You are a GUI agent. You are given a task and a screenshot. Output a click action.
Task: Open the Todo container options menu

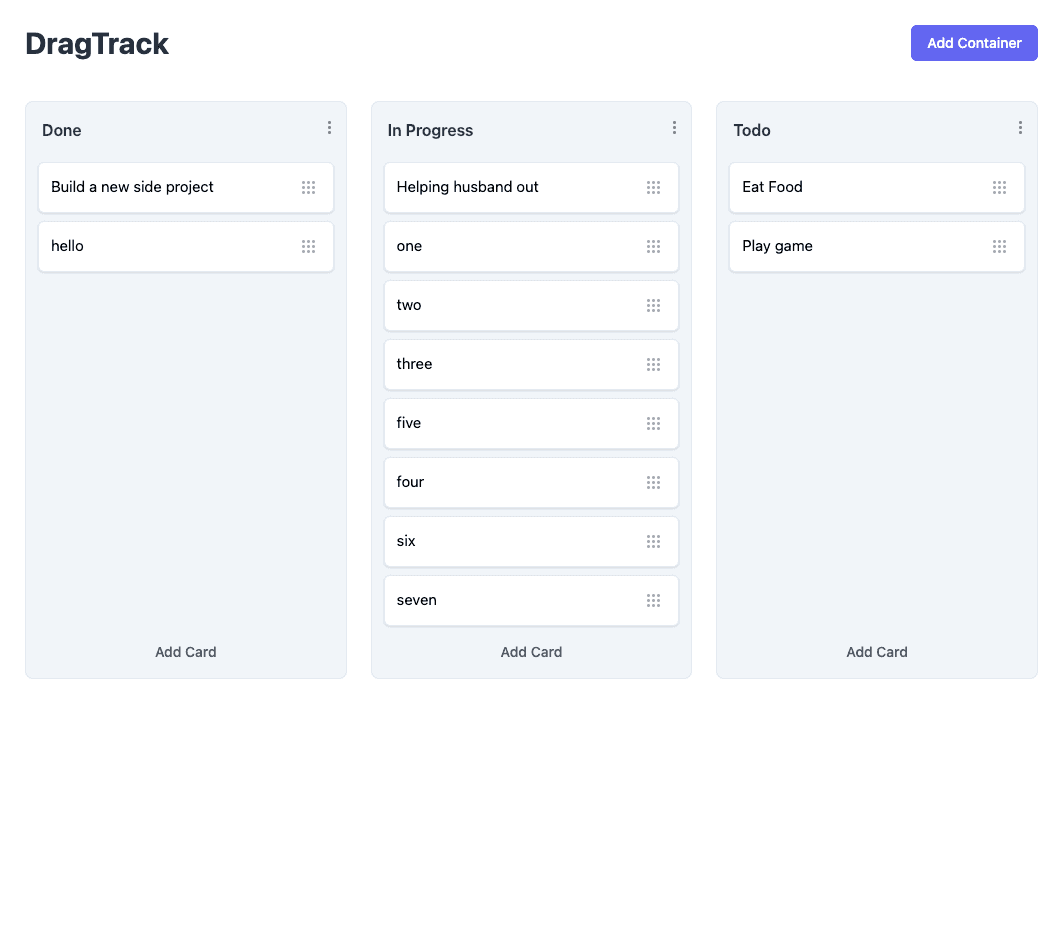[1021, 128]
